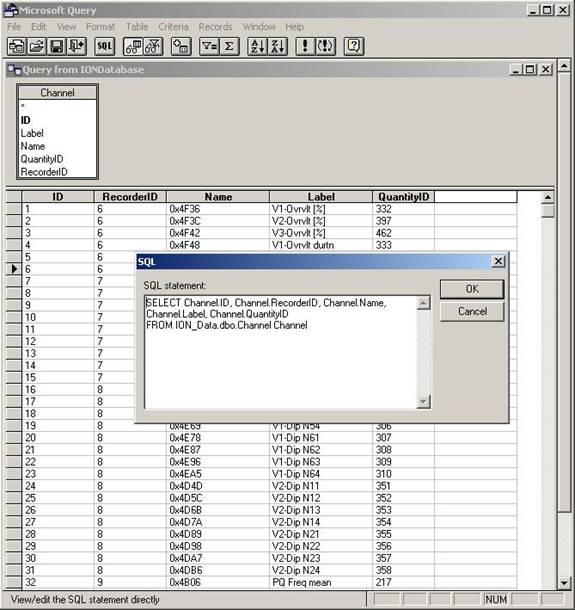Maximize the Query from IONDatabase window
This screenshot has height=610, width=575.
(530, 70)
